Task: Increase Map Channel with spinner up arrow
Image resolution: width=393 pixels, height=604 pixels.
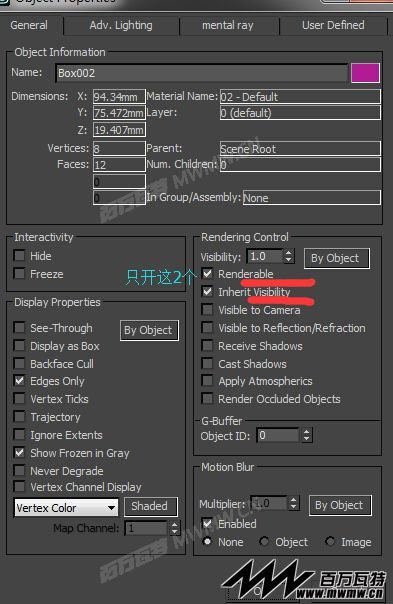Action: click(x=175, y=525)
